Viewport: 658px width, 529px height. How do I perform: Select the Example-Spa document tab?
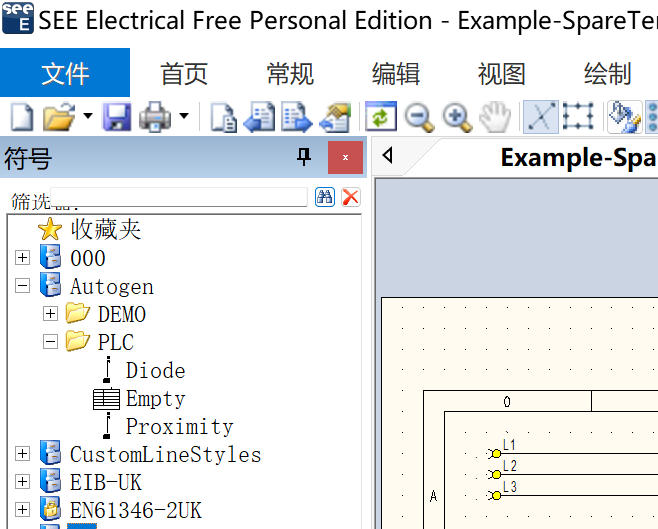(577, 158)
